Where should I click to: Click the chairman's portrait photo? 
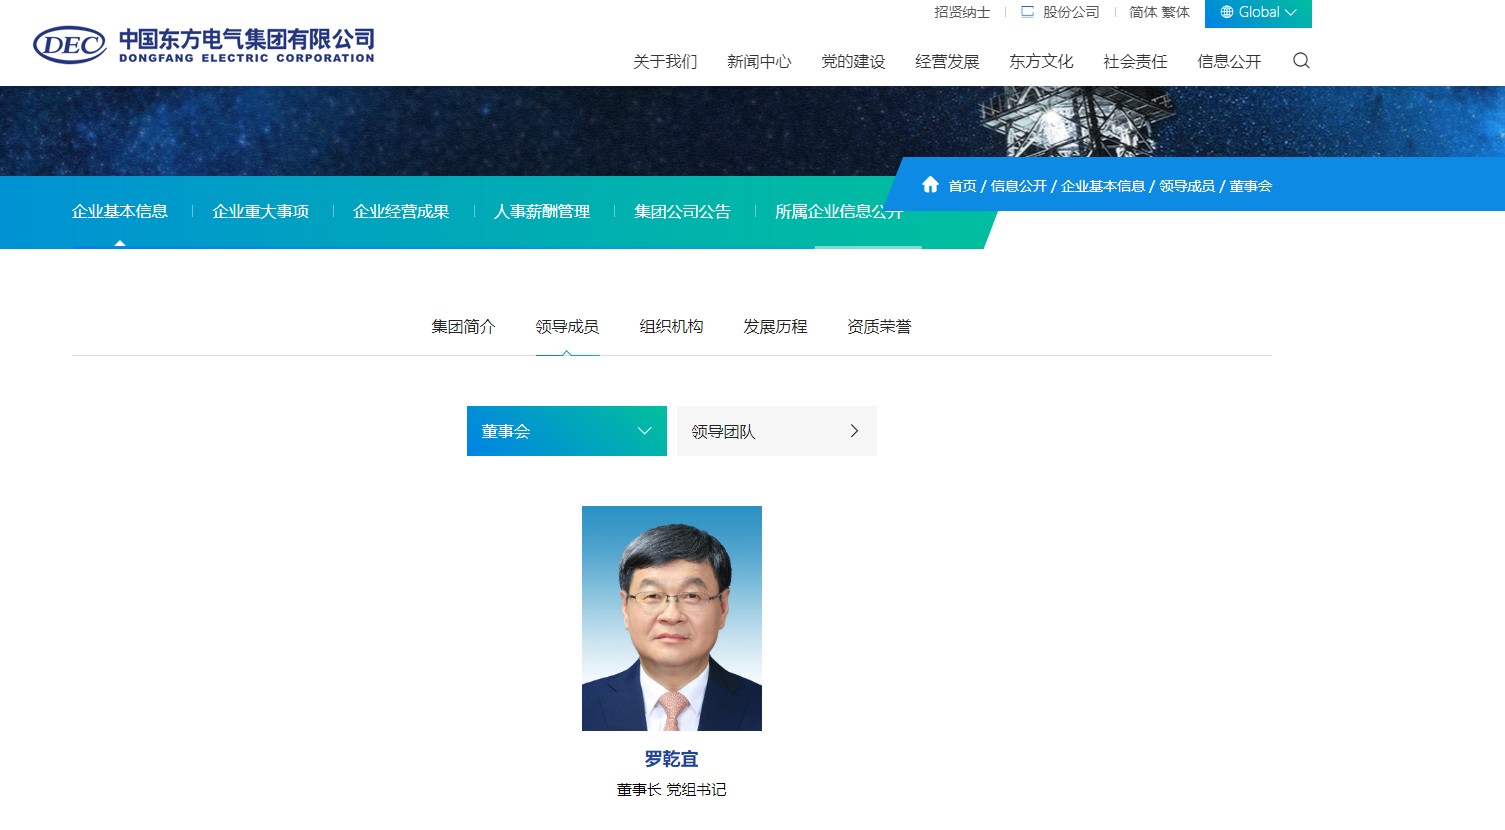coord(671,618)
